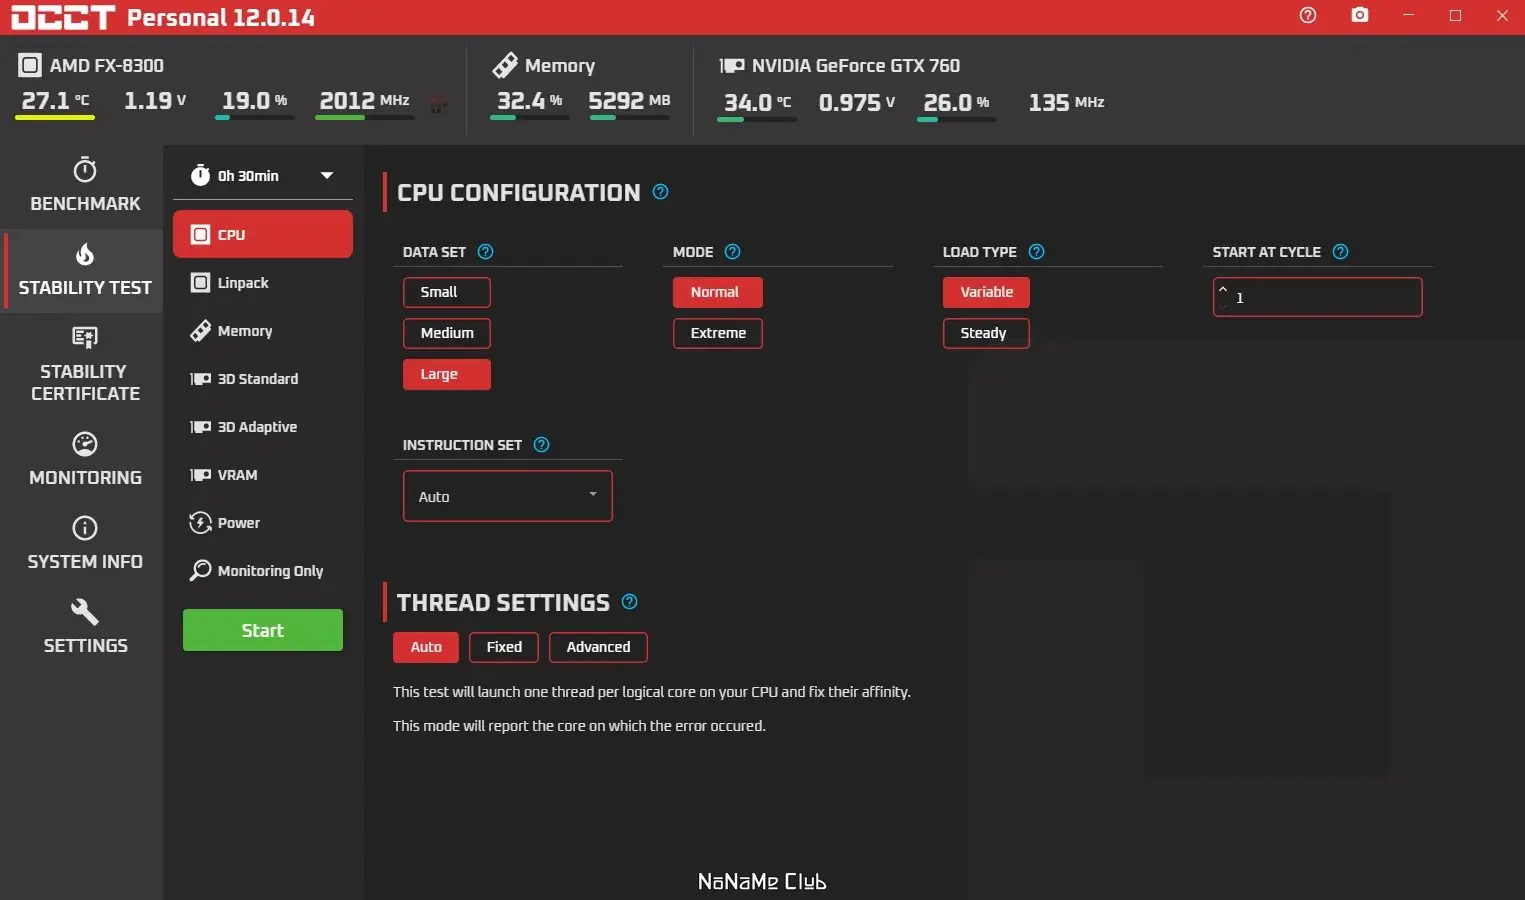Set mode to Extreme
This screenshot has width=1525, height=900.
[x=718, y=333]
